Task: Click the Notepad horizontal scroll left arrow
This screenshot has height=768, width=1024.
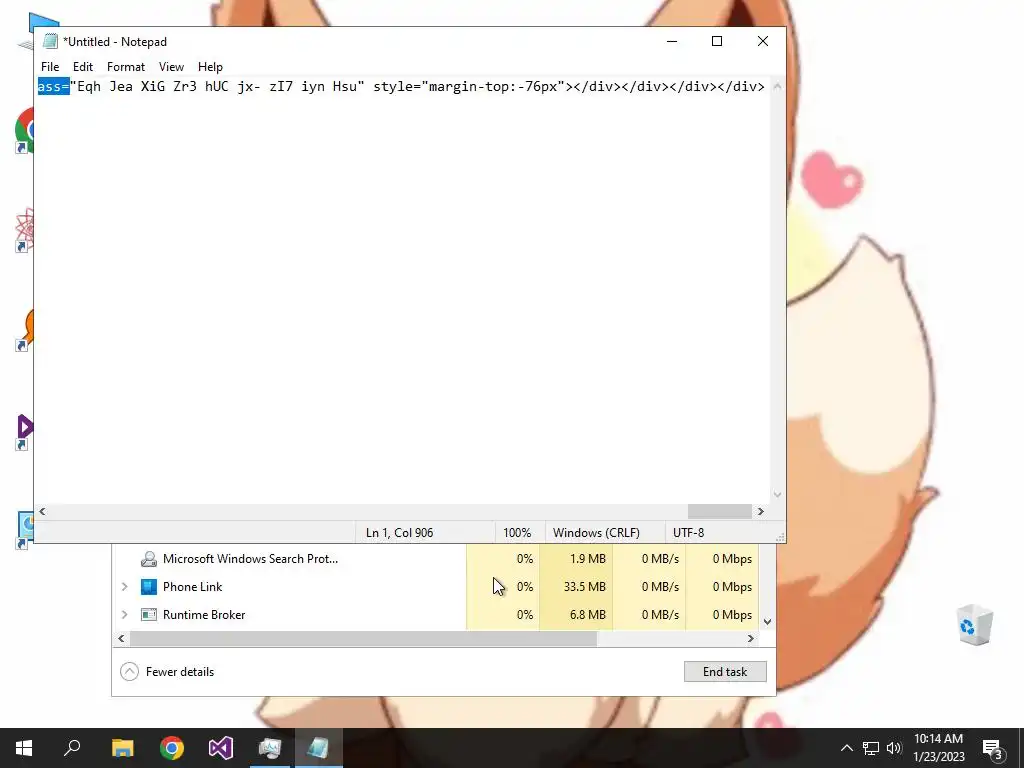Action: pyautogui.click(x=42, y=511)
